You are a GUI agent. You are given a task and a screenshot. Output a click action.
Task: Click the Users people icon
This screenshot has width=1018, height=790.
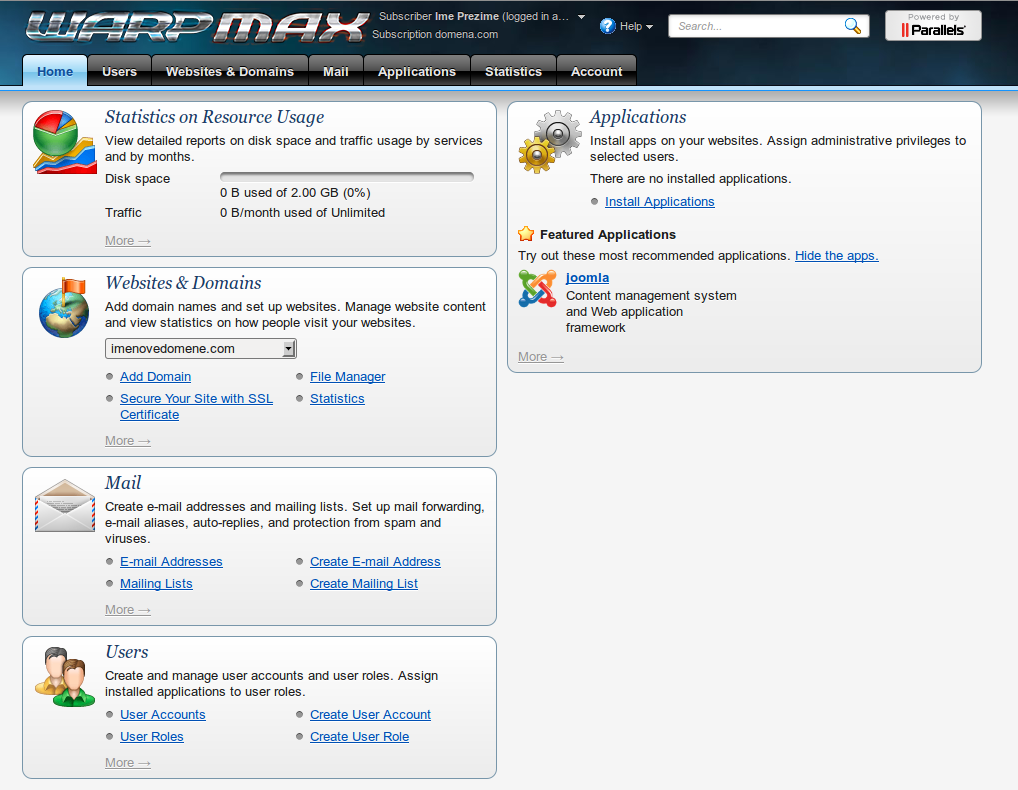[64, 677]
